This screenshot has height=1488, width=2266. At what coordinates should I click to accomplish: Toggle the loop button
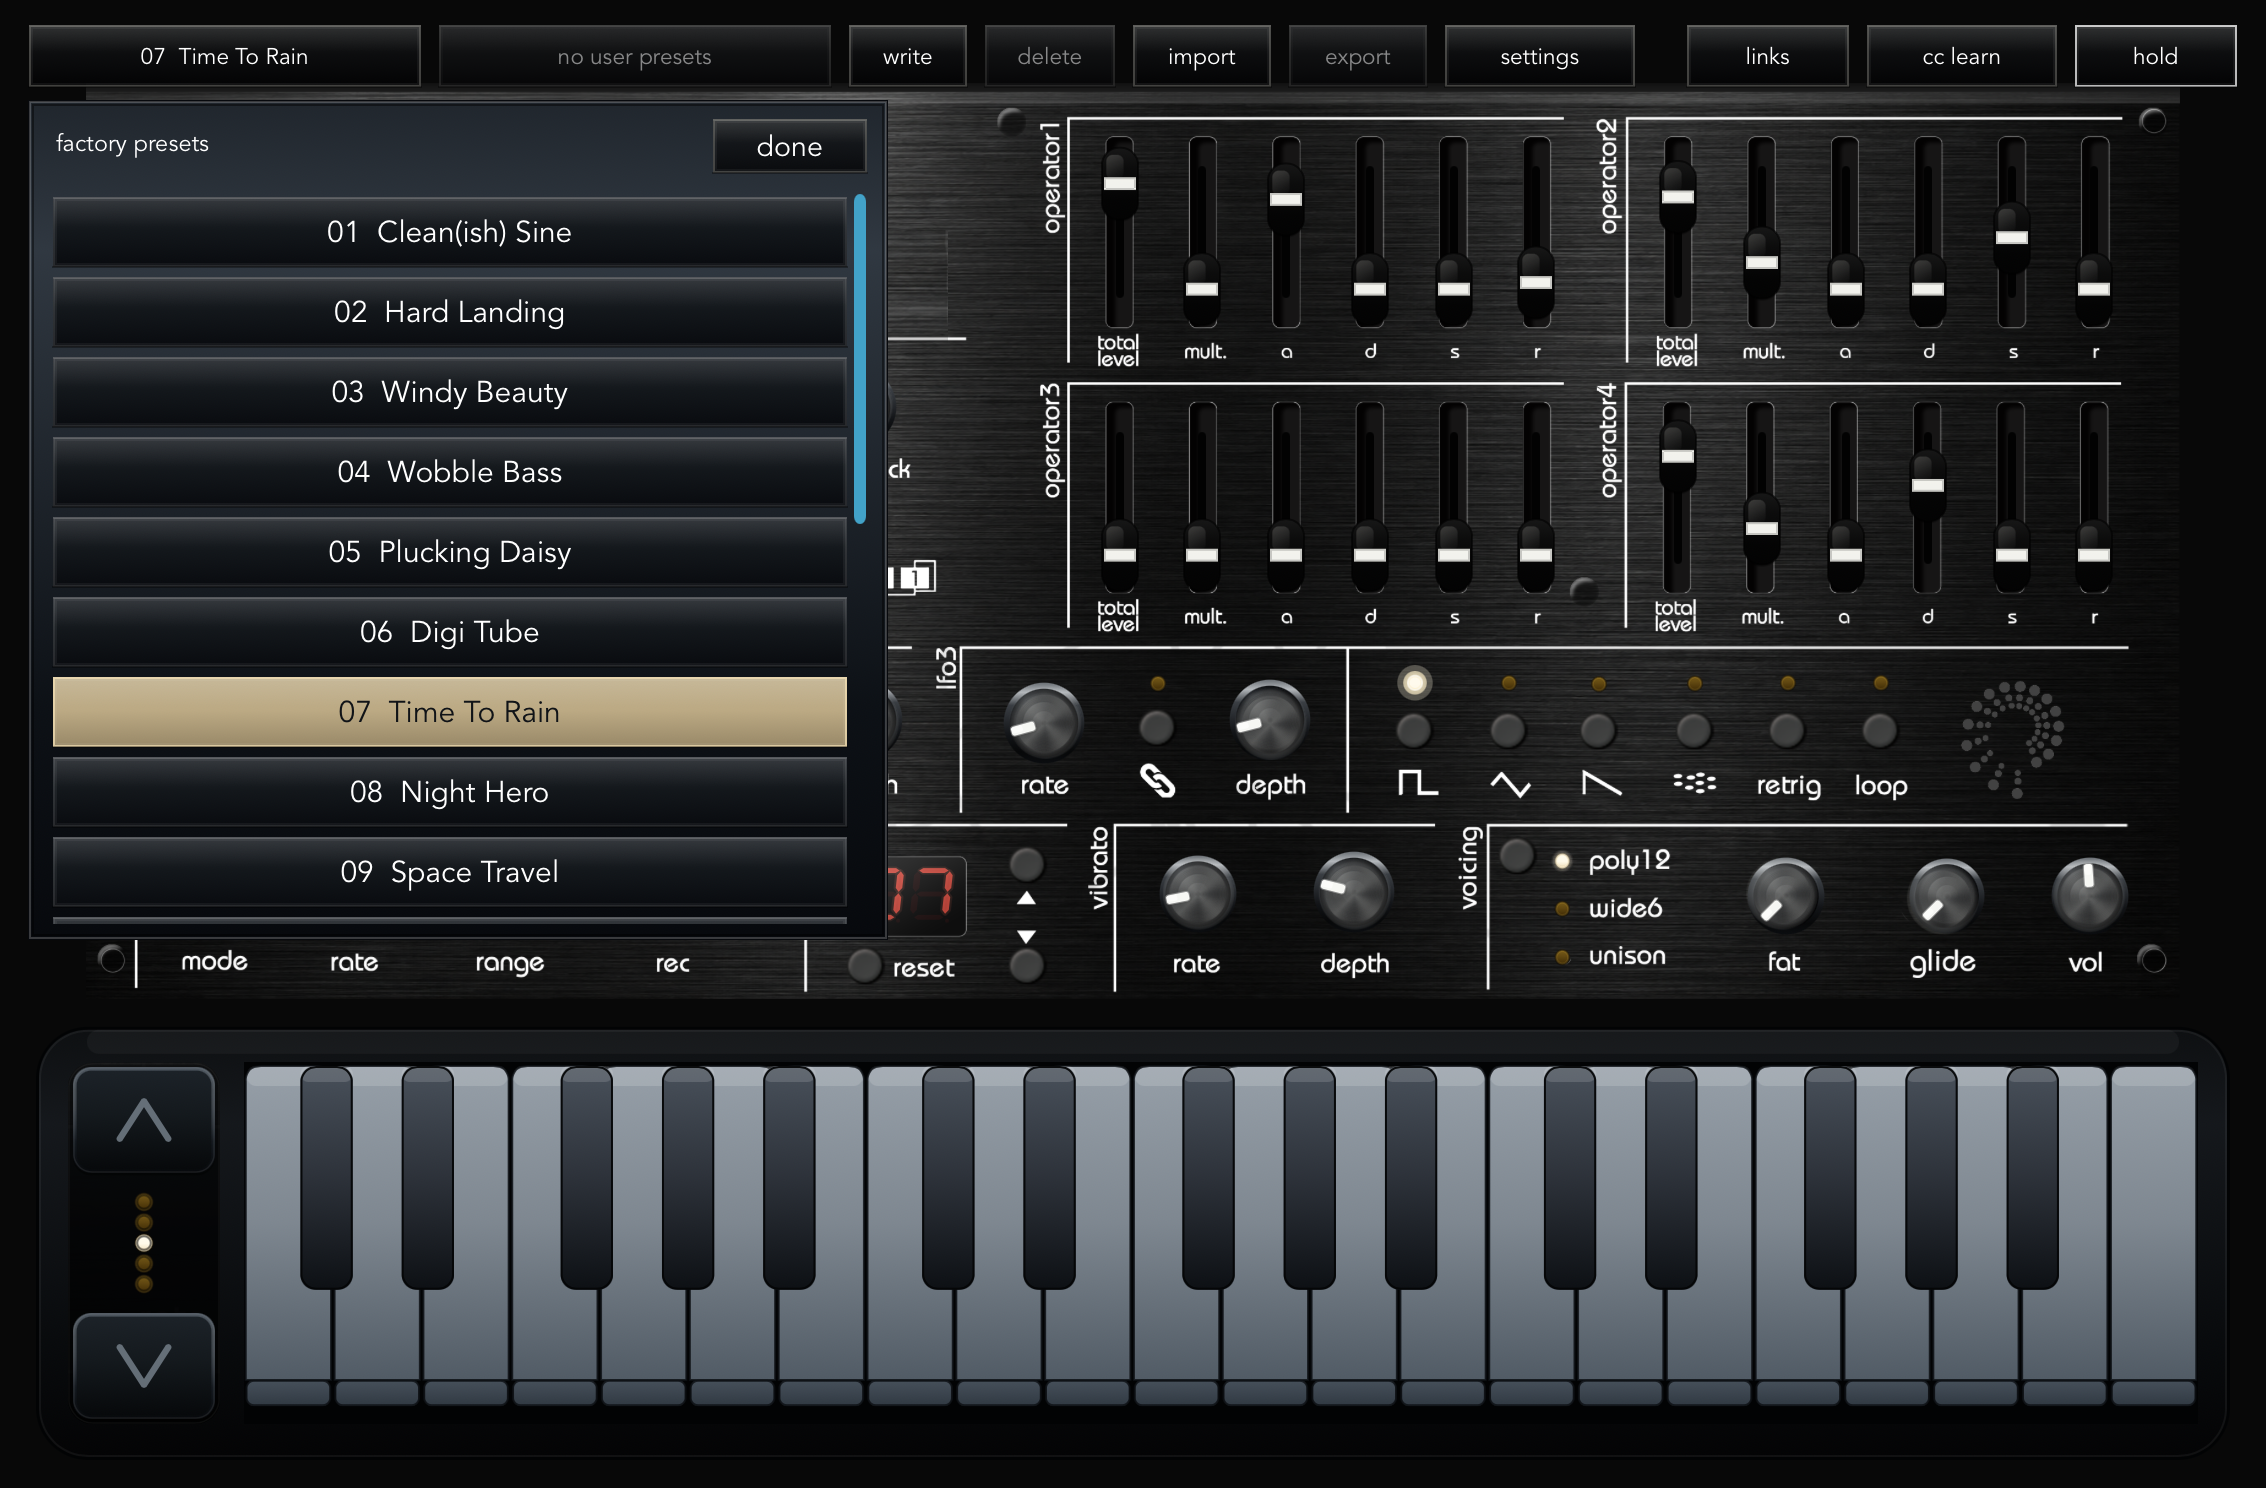(1880, 731)
